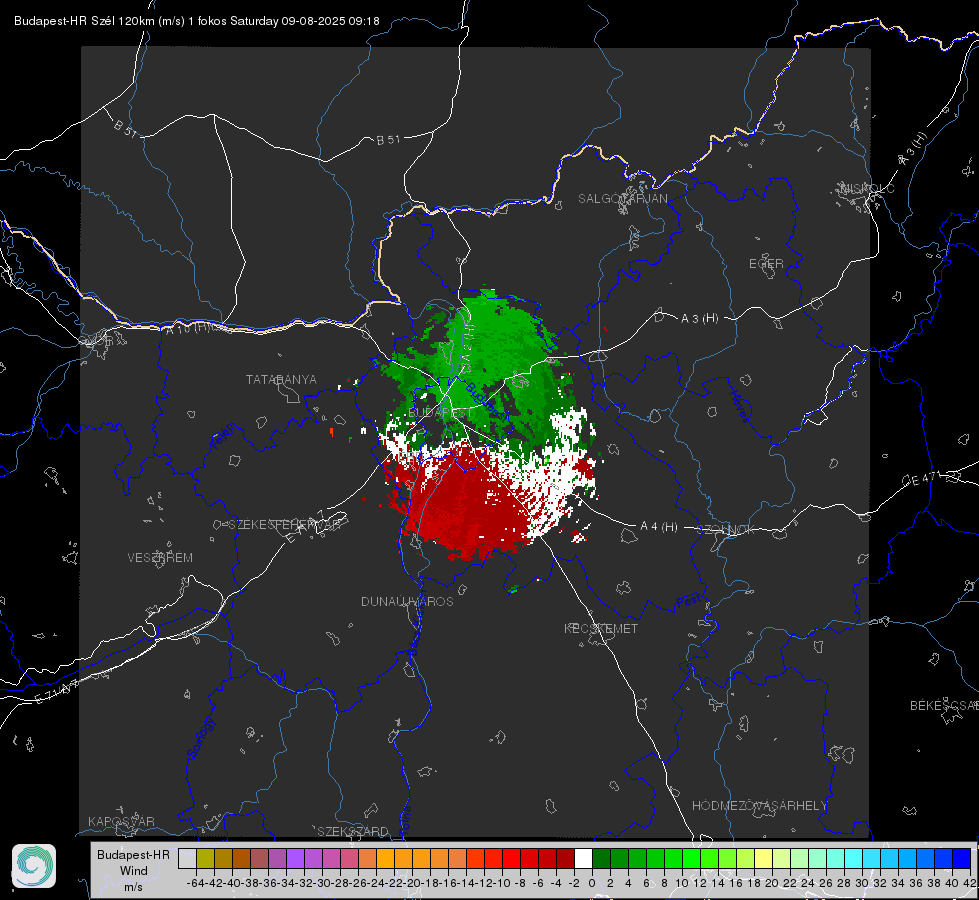Viewport: 979px width, 900px height.
Task: Click the A 3 (H) road label beside Miskolc
Action: pyautogui.click(x=912, y=149)
